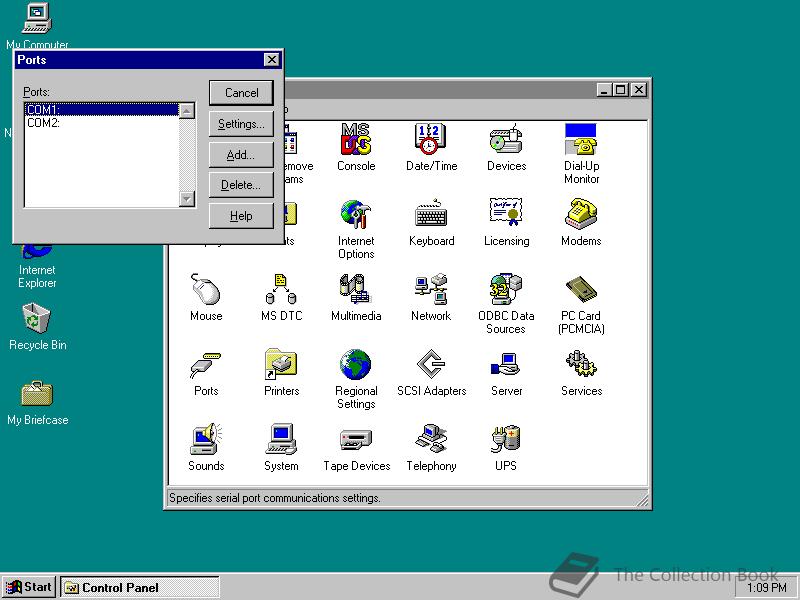Screen dimensions: 800x600
Task: Close the Ports dialog with X button
Action: pyautogui.click(x=272, y=60)
